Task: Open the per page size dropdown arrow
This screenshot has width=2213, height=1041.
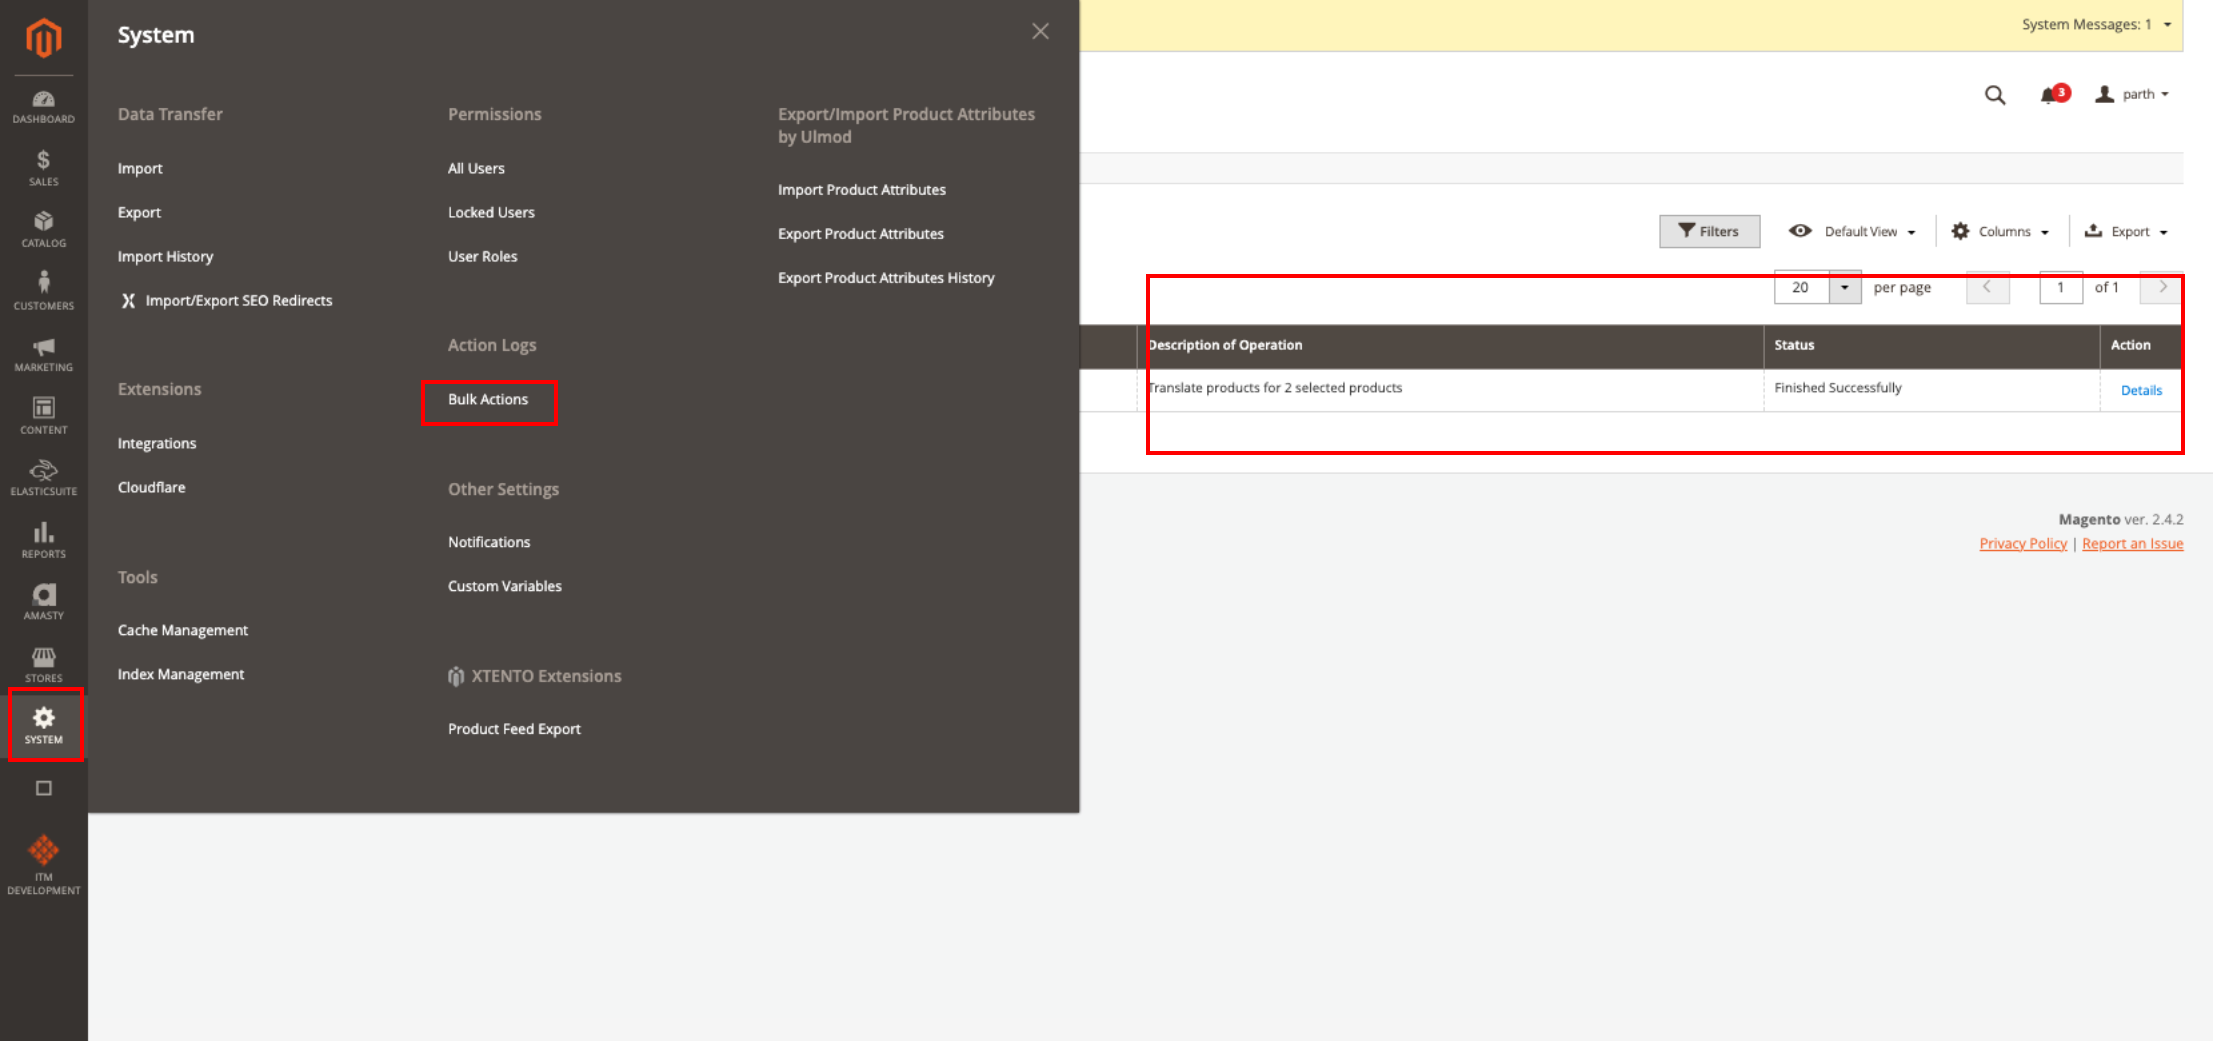Action: (x=1845, y=288)
